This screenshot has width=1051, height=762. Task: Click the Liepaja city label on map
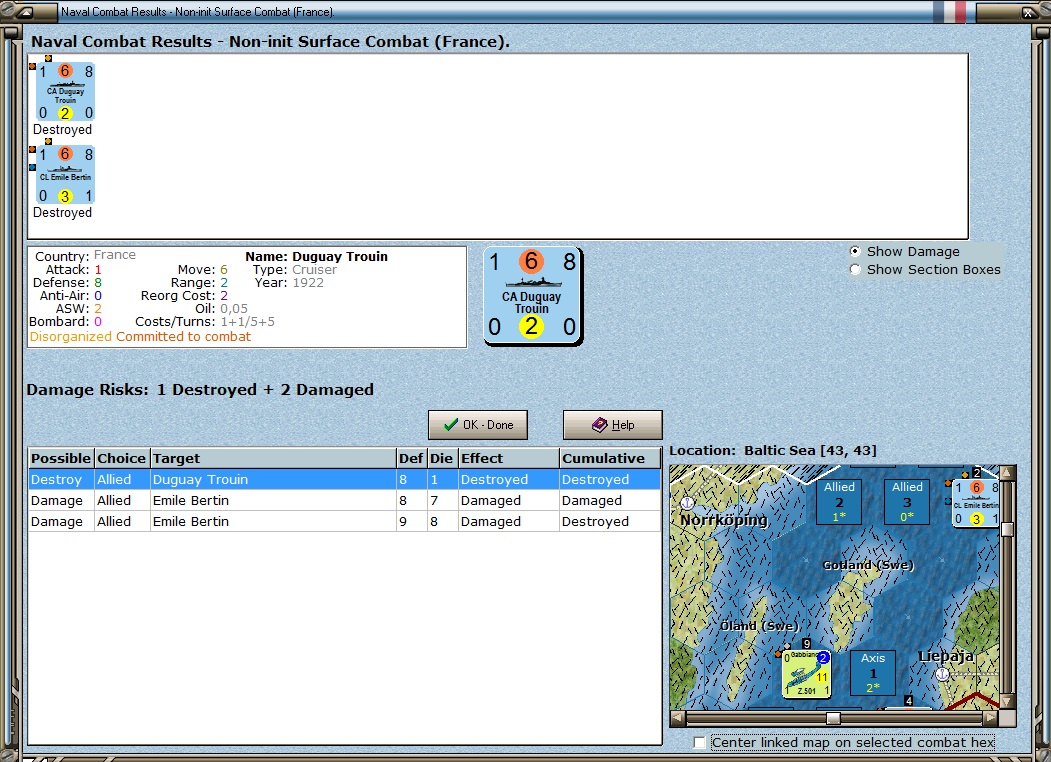(x=946, y=656)
